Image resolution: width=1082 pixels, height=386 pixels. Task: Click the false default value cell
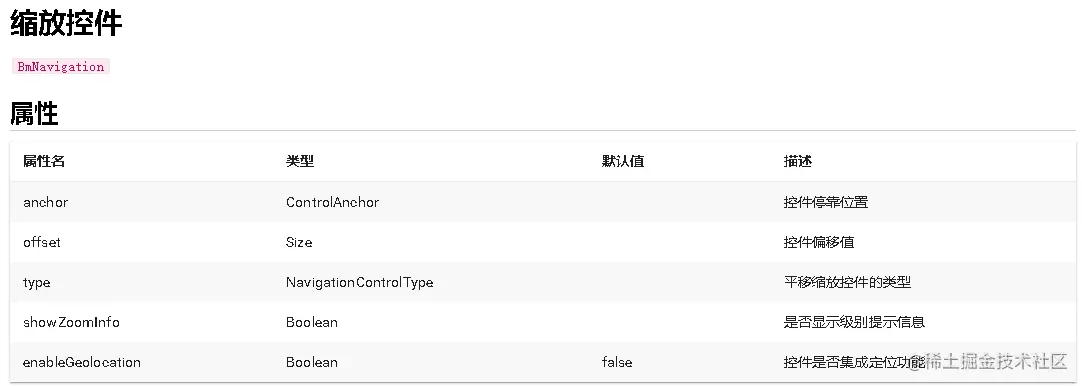pyautogui.click(x=617, y=363)
